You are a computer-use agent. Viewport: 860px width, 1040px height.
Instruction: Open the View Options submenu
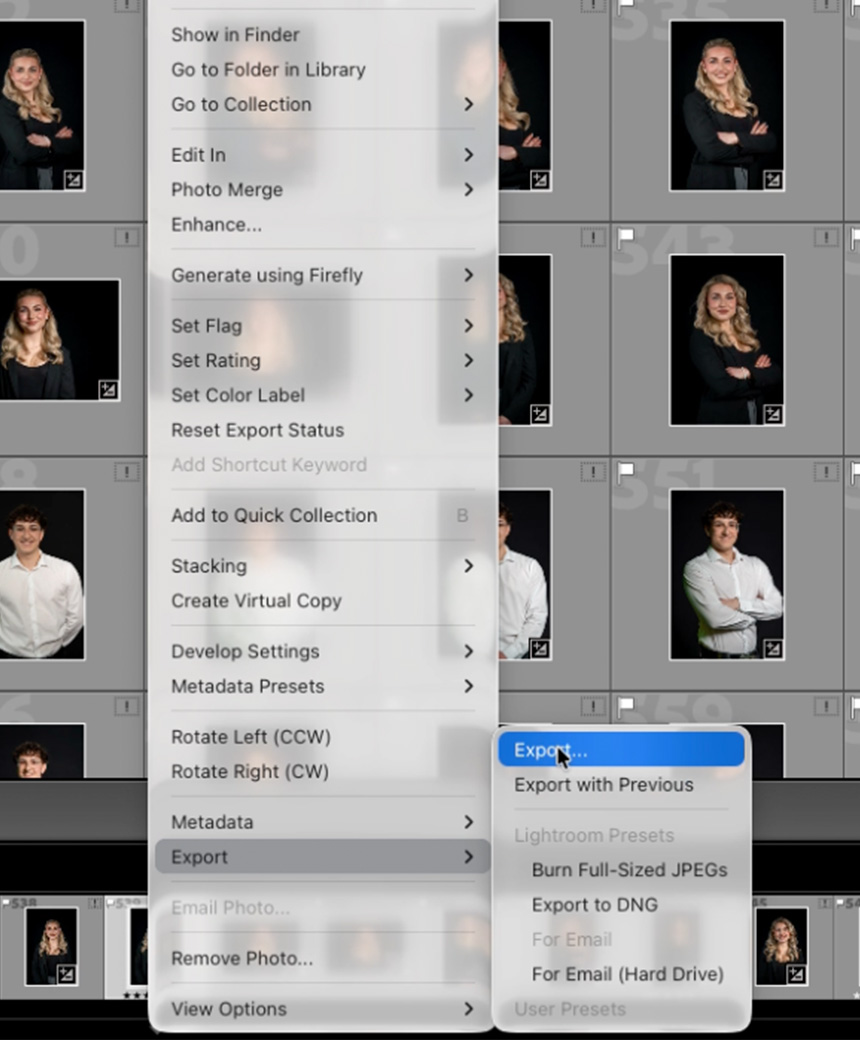323,1009
